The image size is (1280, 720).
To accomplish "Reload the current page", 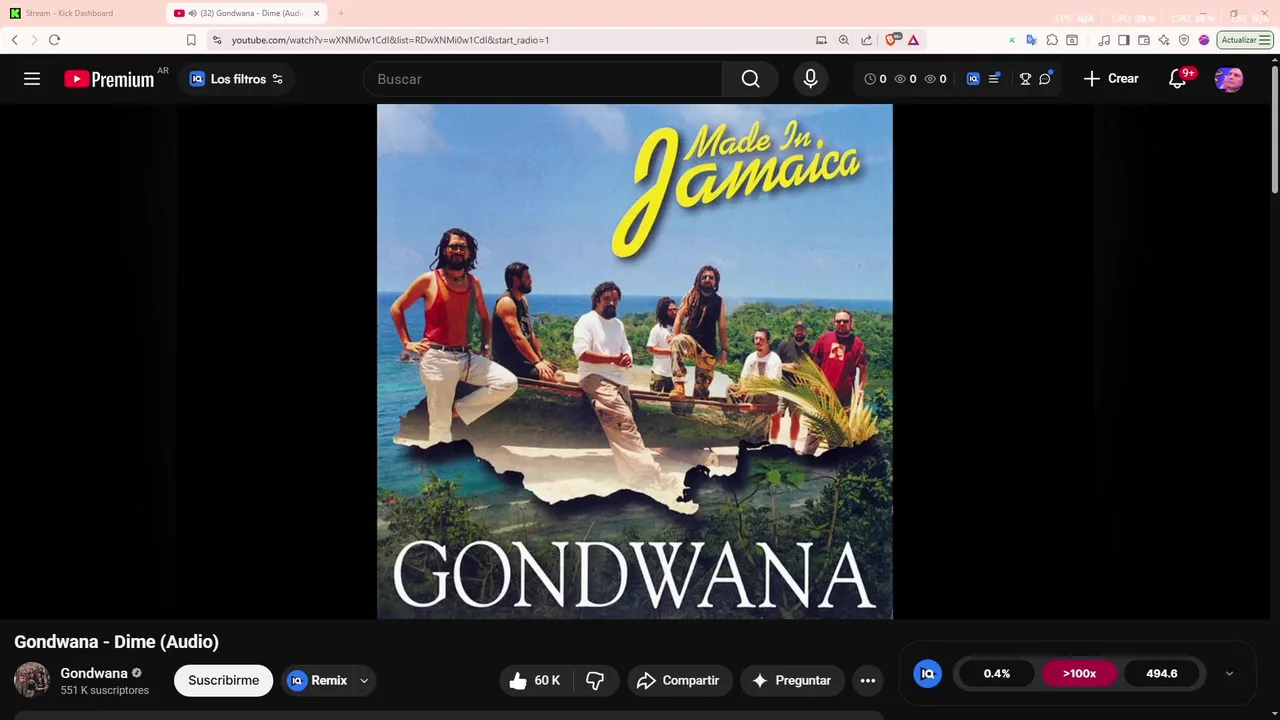I will pyautogui.click(x=54, y=40).
